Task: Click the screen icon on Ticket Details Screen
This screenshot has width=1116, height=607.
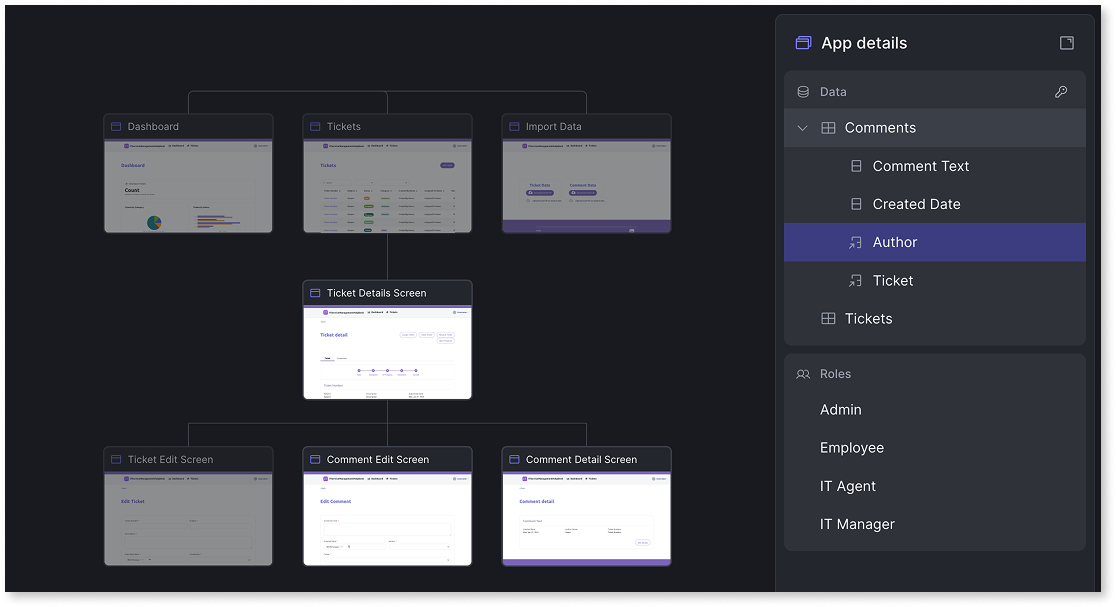Action: [x=315, y=293]
